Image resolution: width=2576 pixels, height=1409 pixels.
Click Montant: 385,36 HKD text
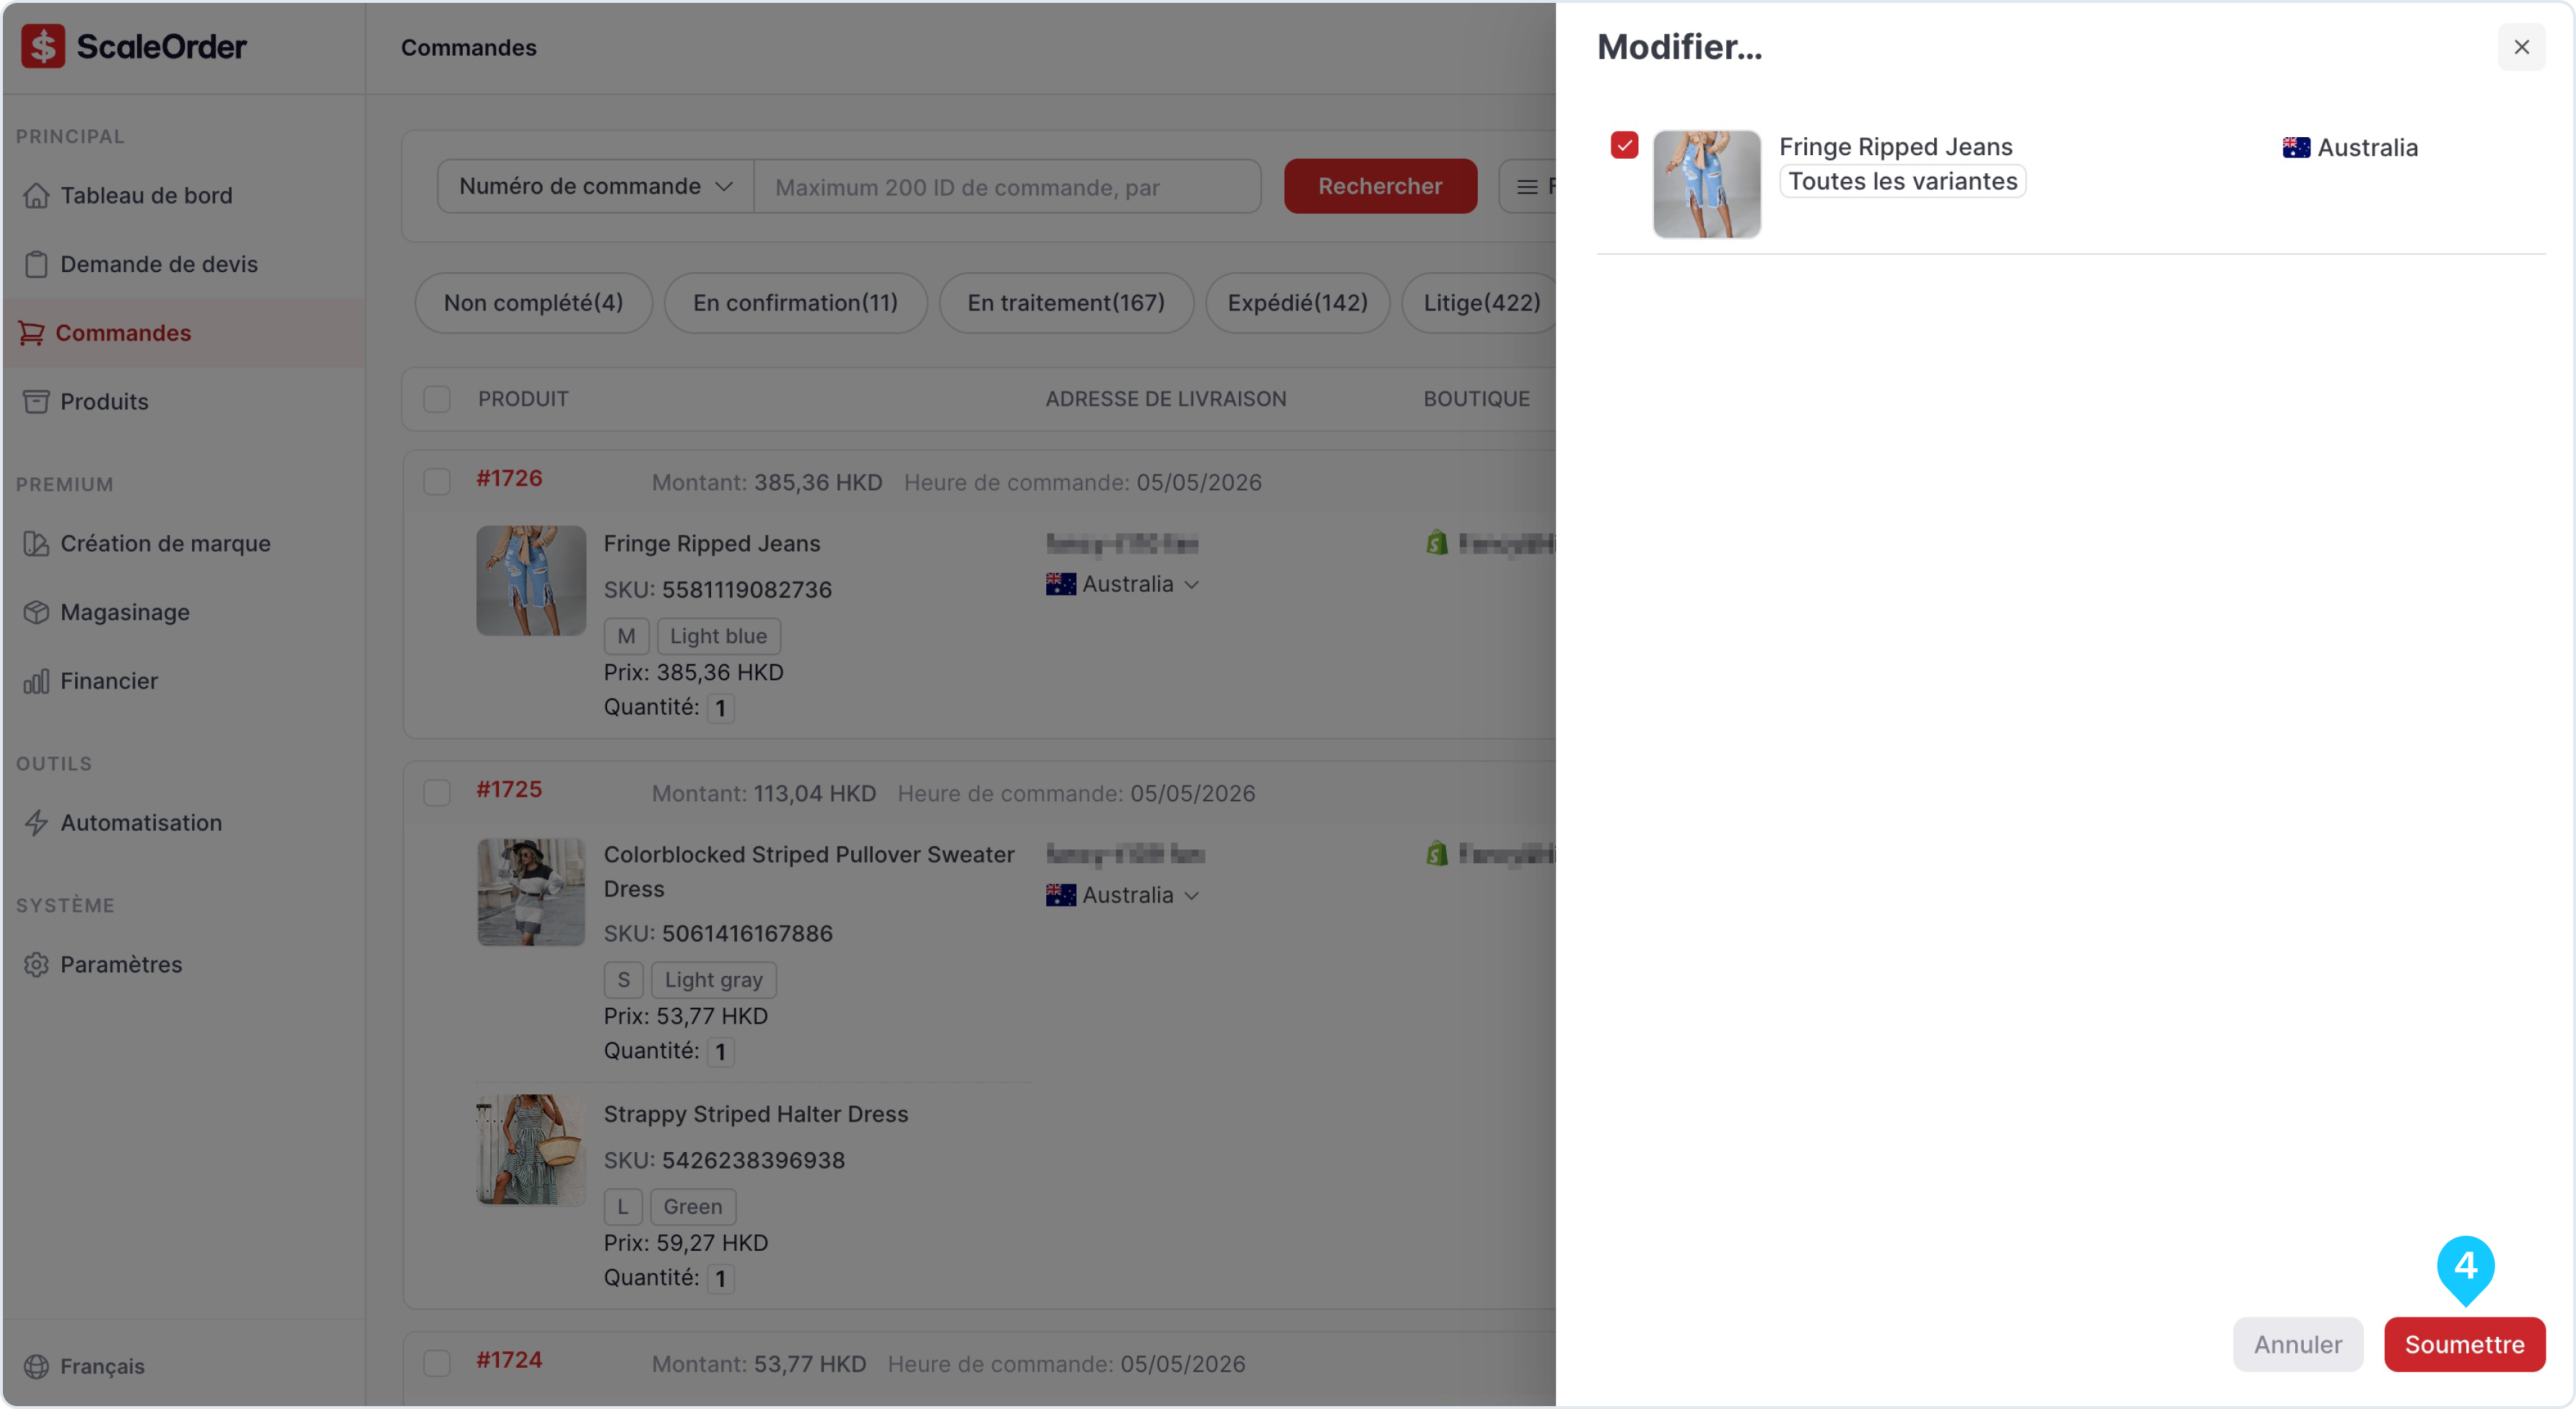coord(767,483)
